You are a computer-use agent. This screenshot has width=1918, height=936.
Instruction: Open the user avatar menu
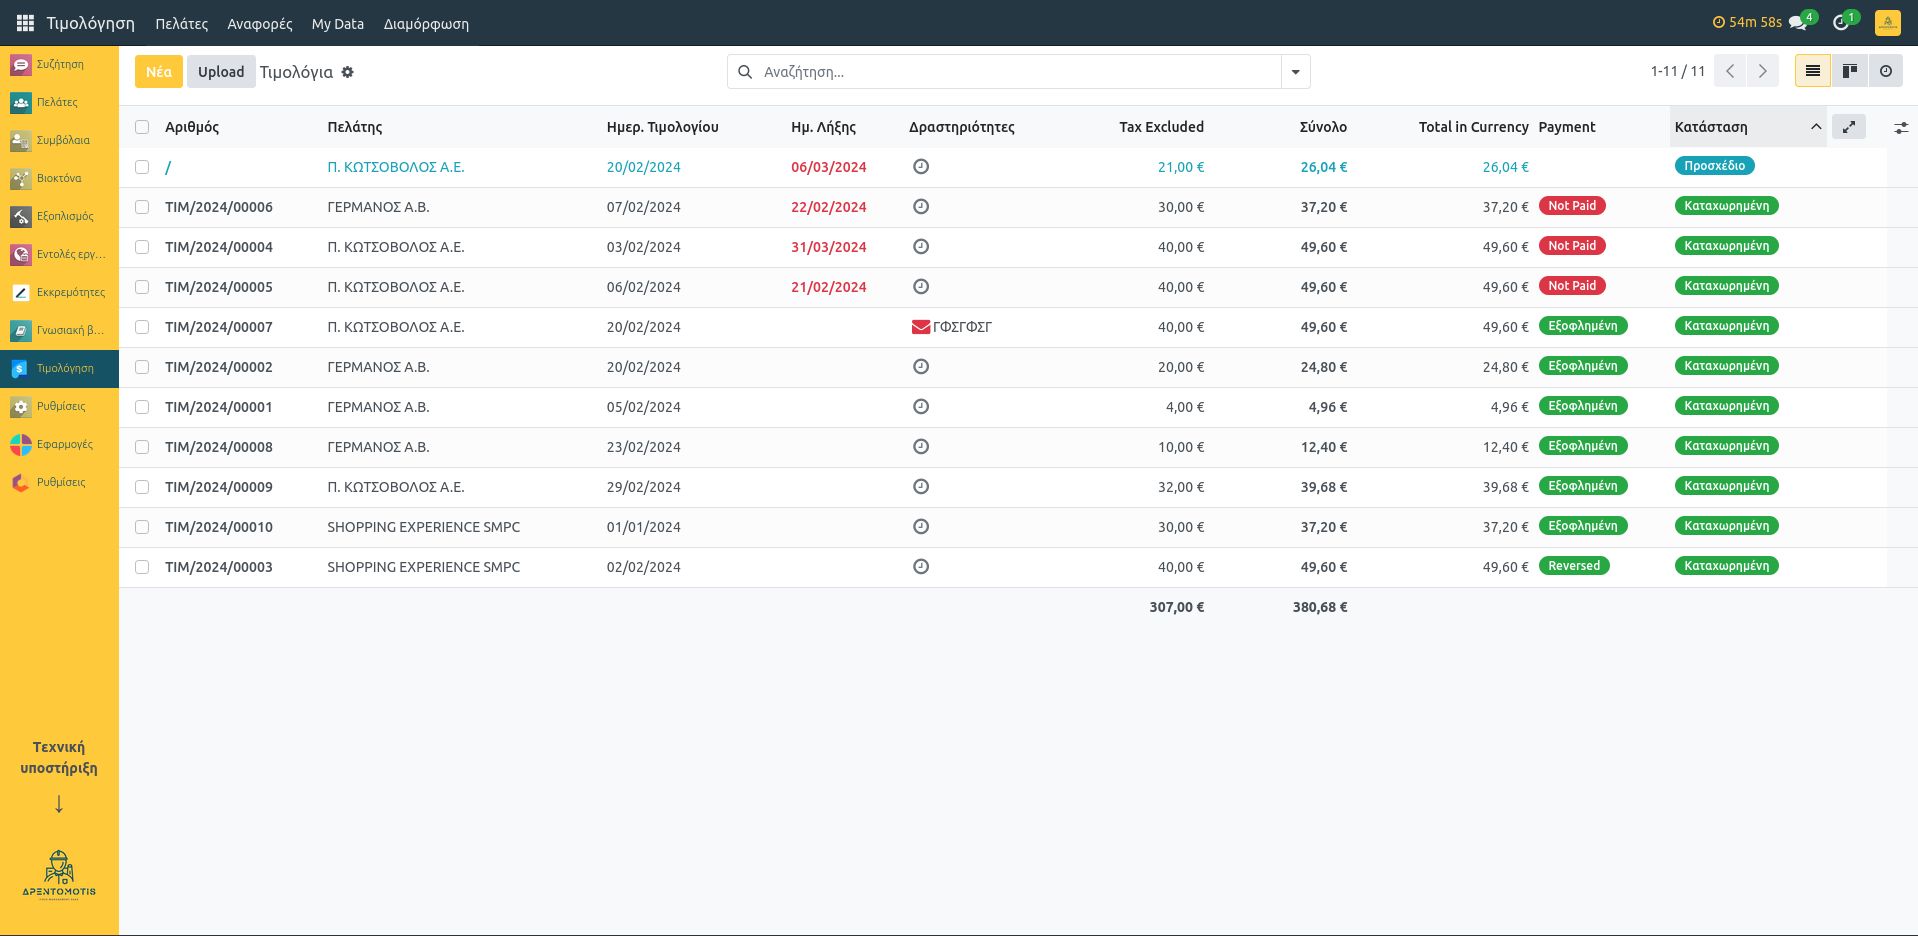coord(1887,22)
